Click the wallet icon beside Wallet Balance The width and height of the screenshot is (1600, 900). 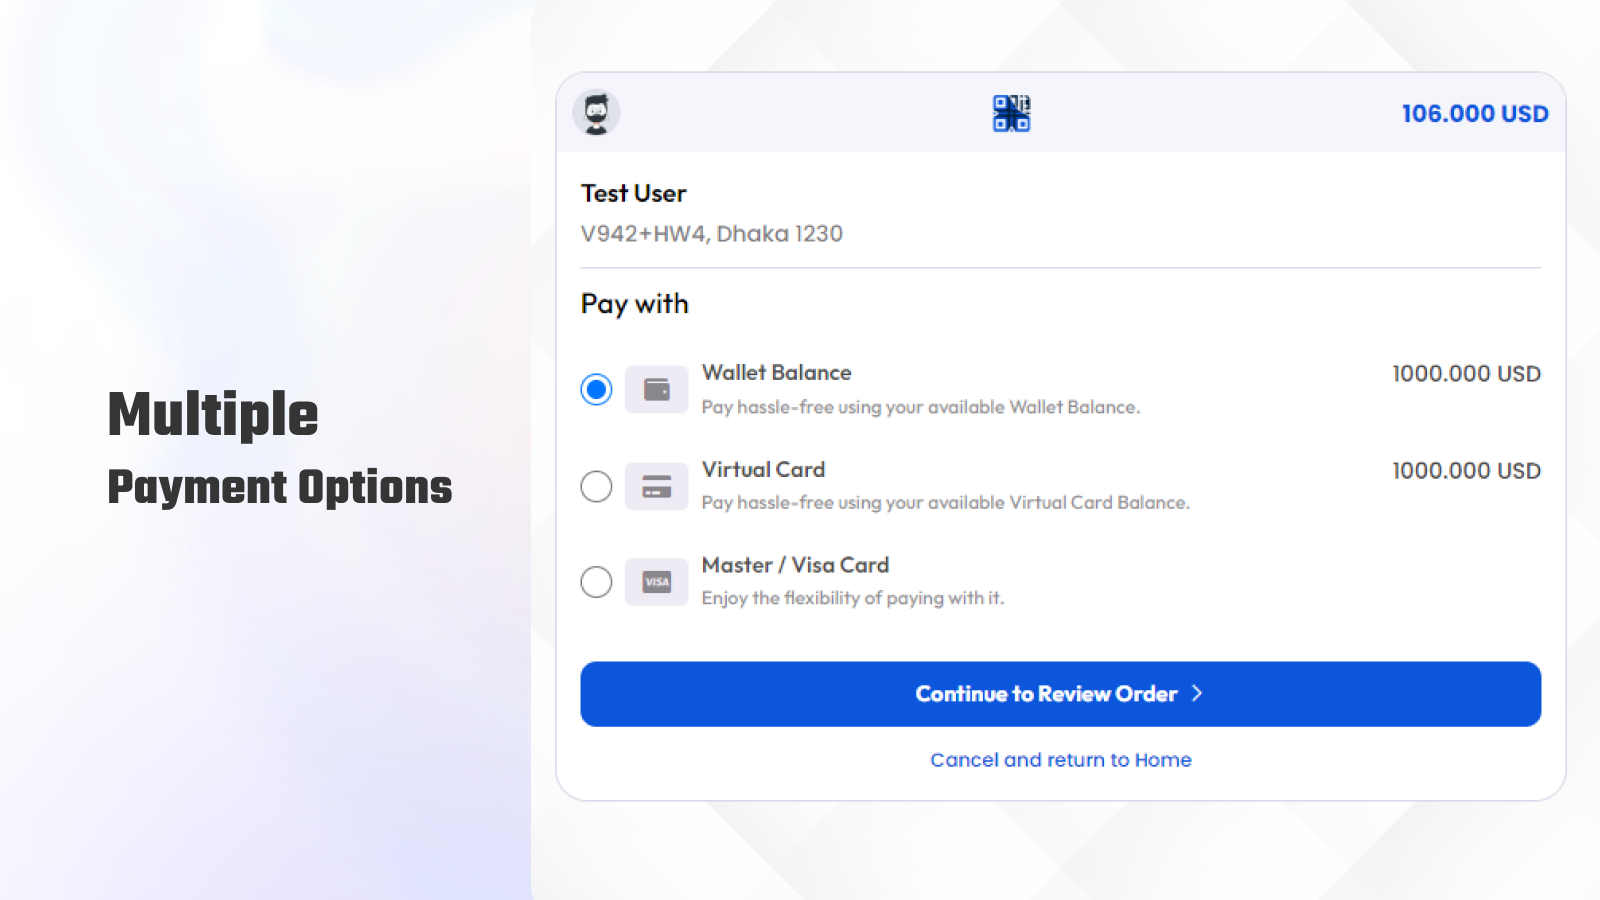click(x=656, y=389)
